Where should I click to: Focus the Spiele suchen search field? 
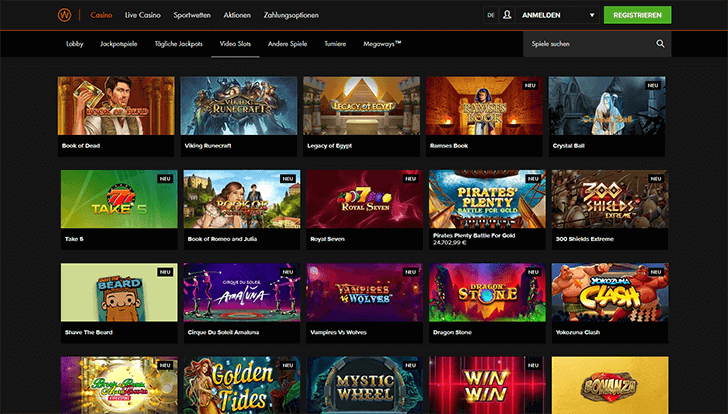[x=597, y=44]
